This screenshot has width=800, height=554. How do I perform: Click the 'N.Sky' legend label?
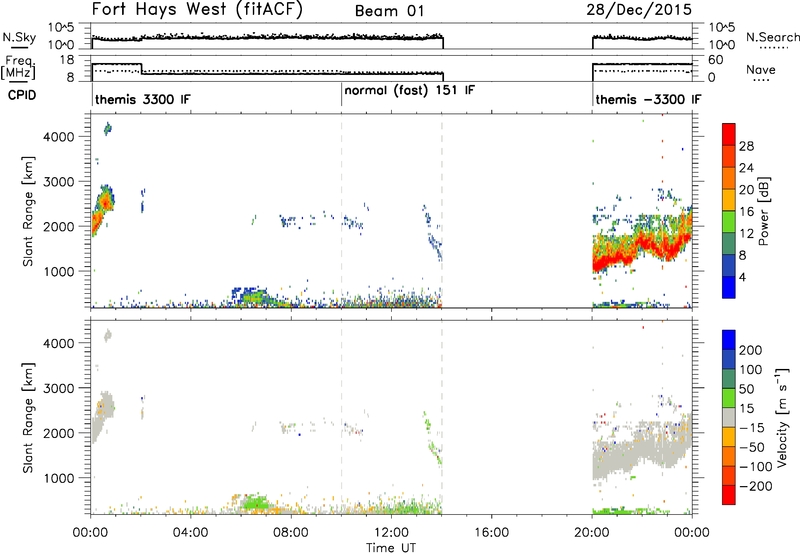pos(19,37)
